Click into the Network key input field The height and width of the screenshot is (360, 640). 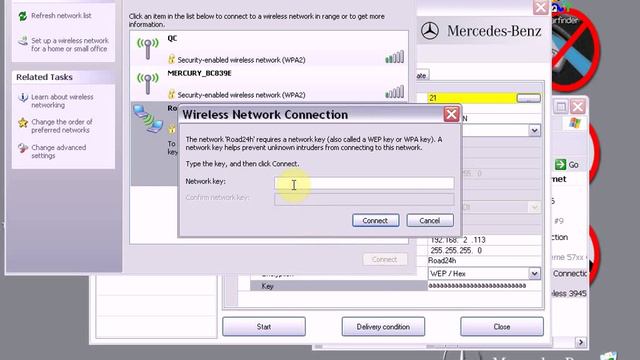364,183
